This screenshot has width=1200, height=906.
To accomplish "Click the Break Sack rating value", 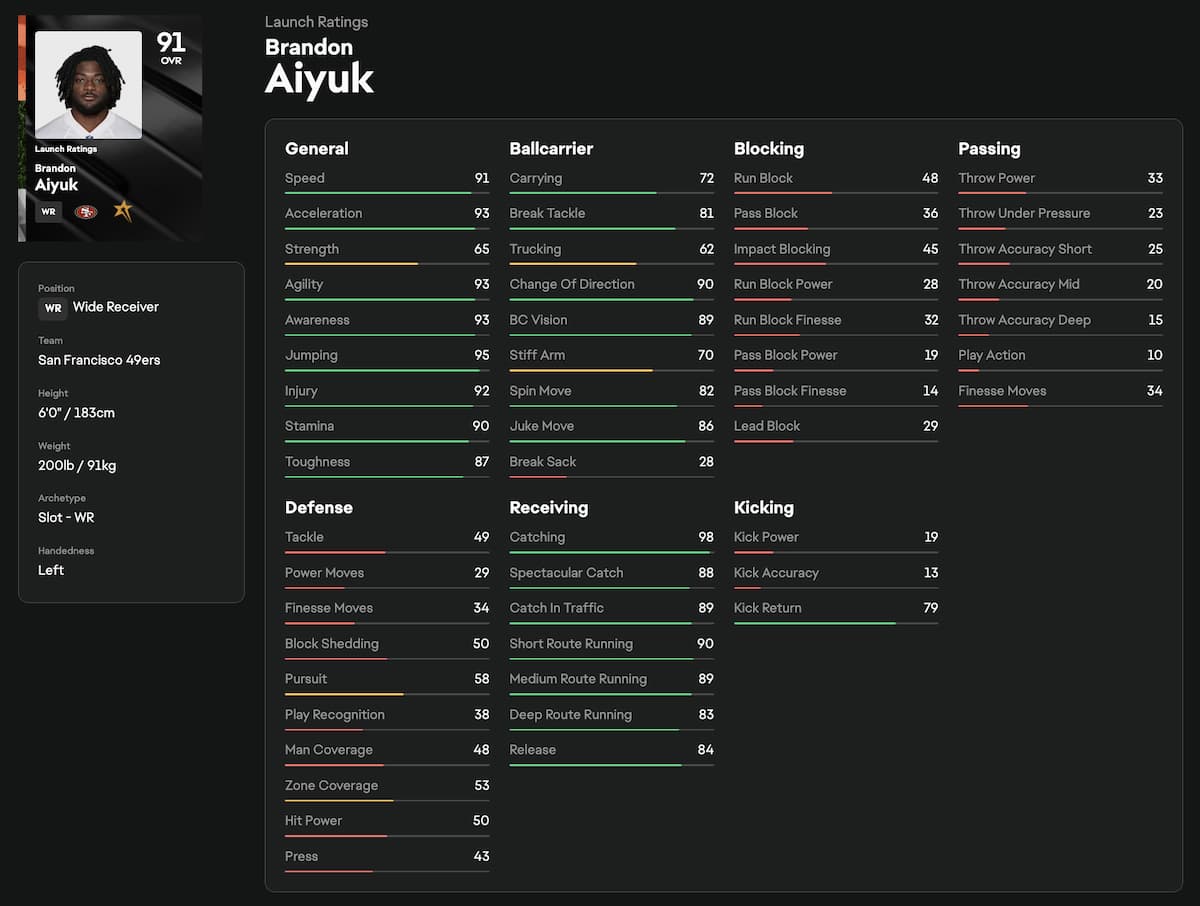I will coord(706,461).
